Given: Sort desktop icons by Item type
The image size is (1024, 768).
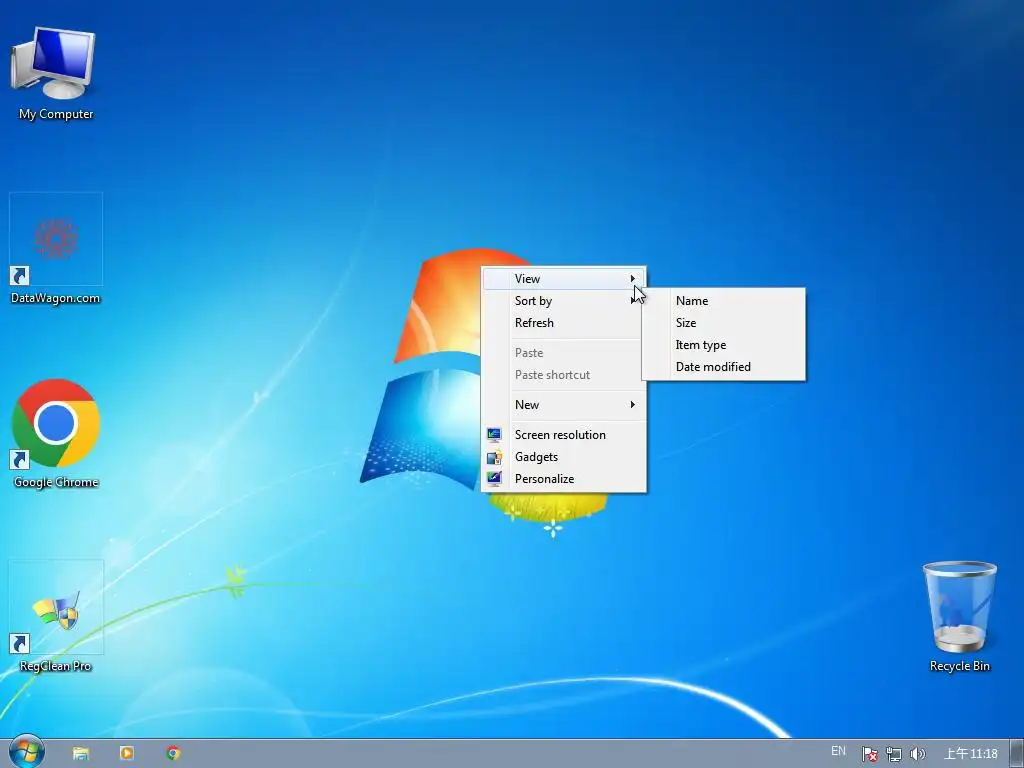Looking at the screenshot, I should click(724, 345).
